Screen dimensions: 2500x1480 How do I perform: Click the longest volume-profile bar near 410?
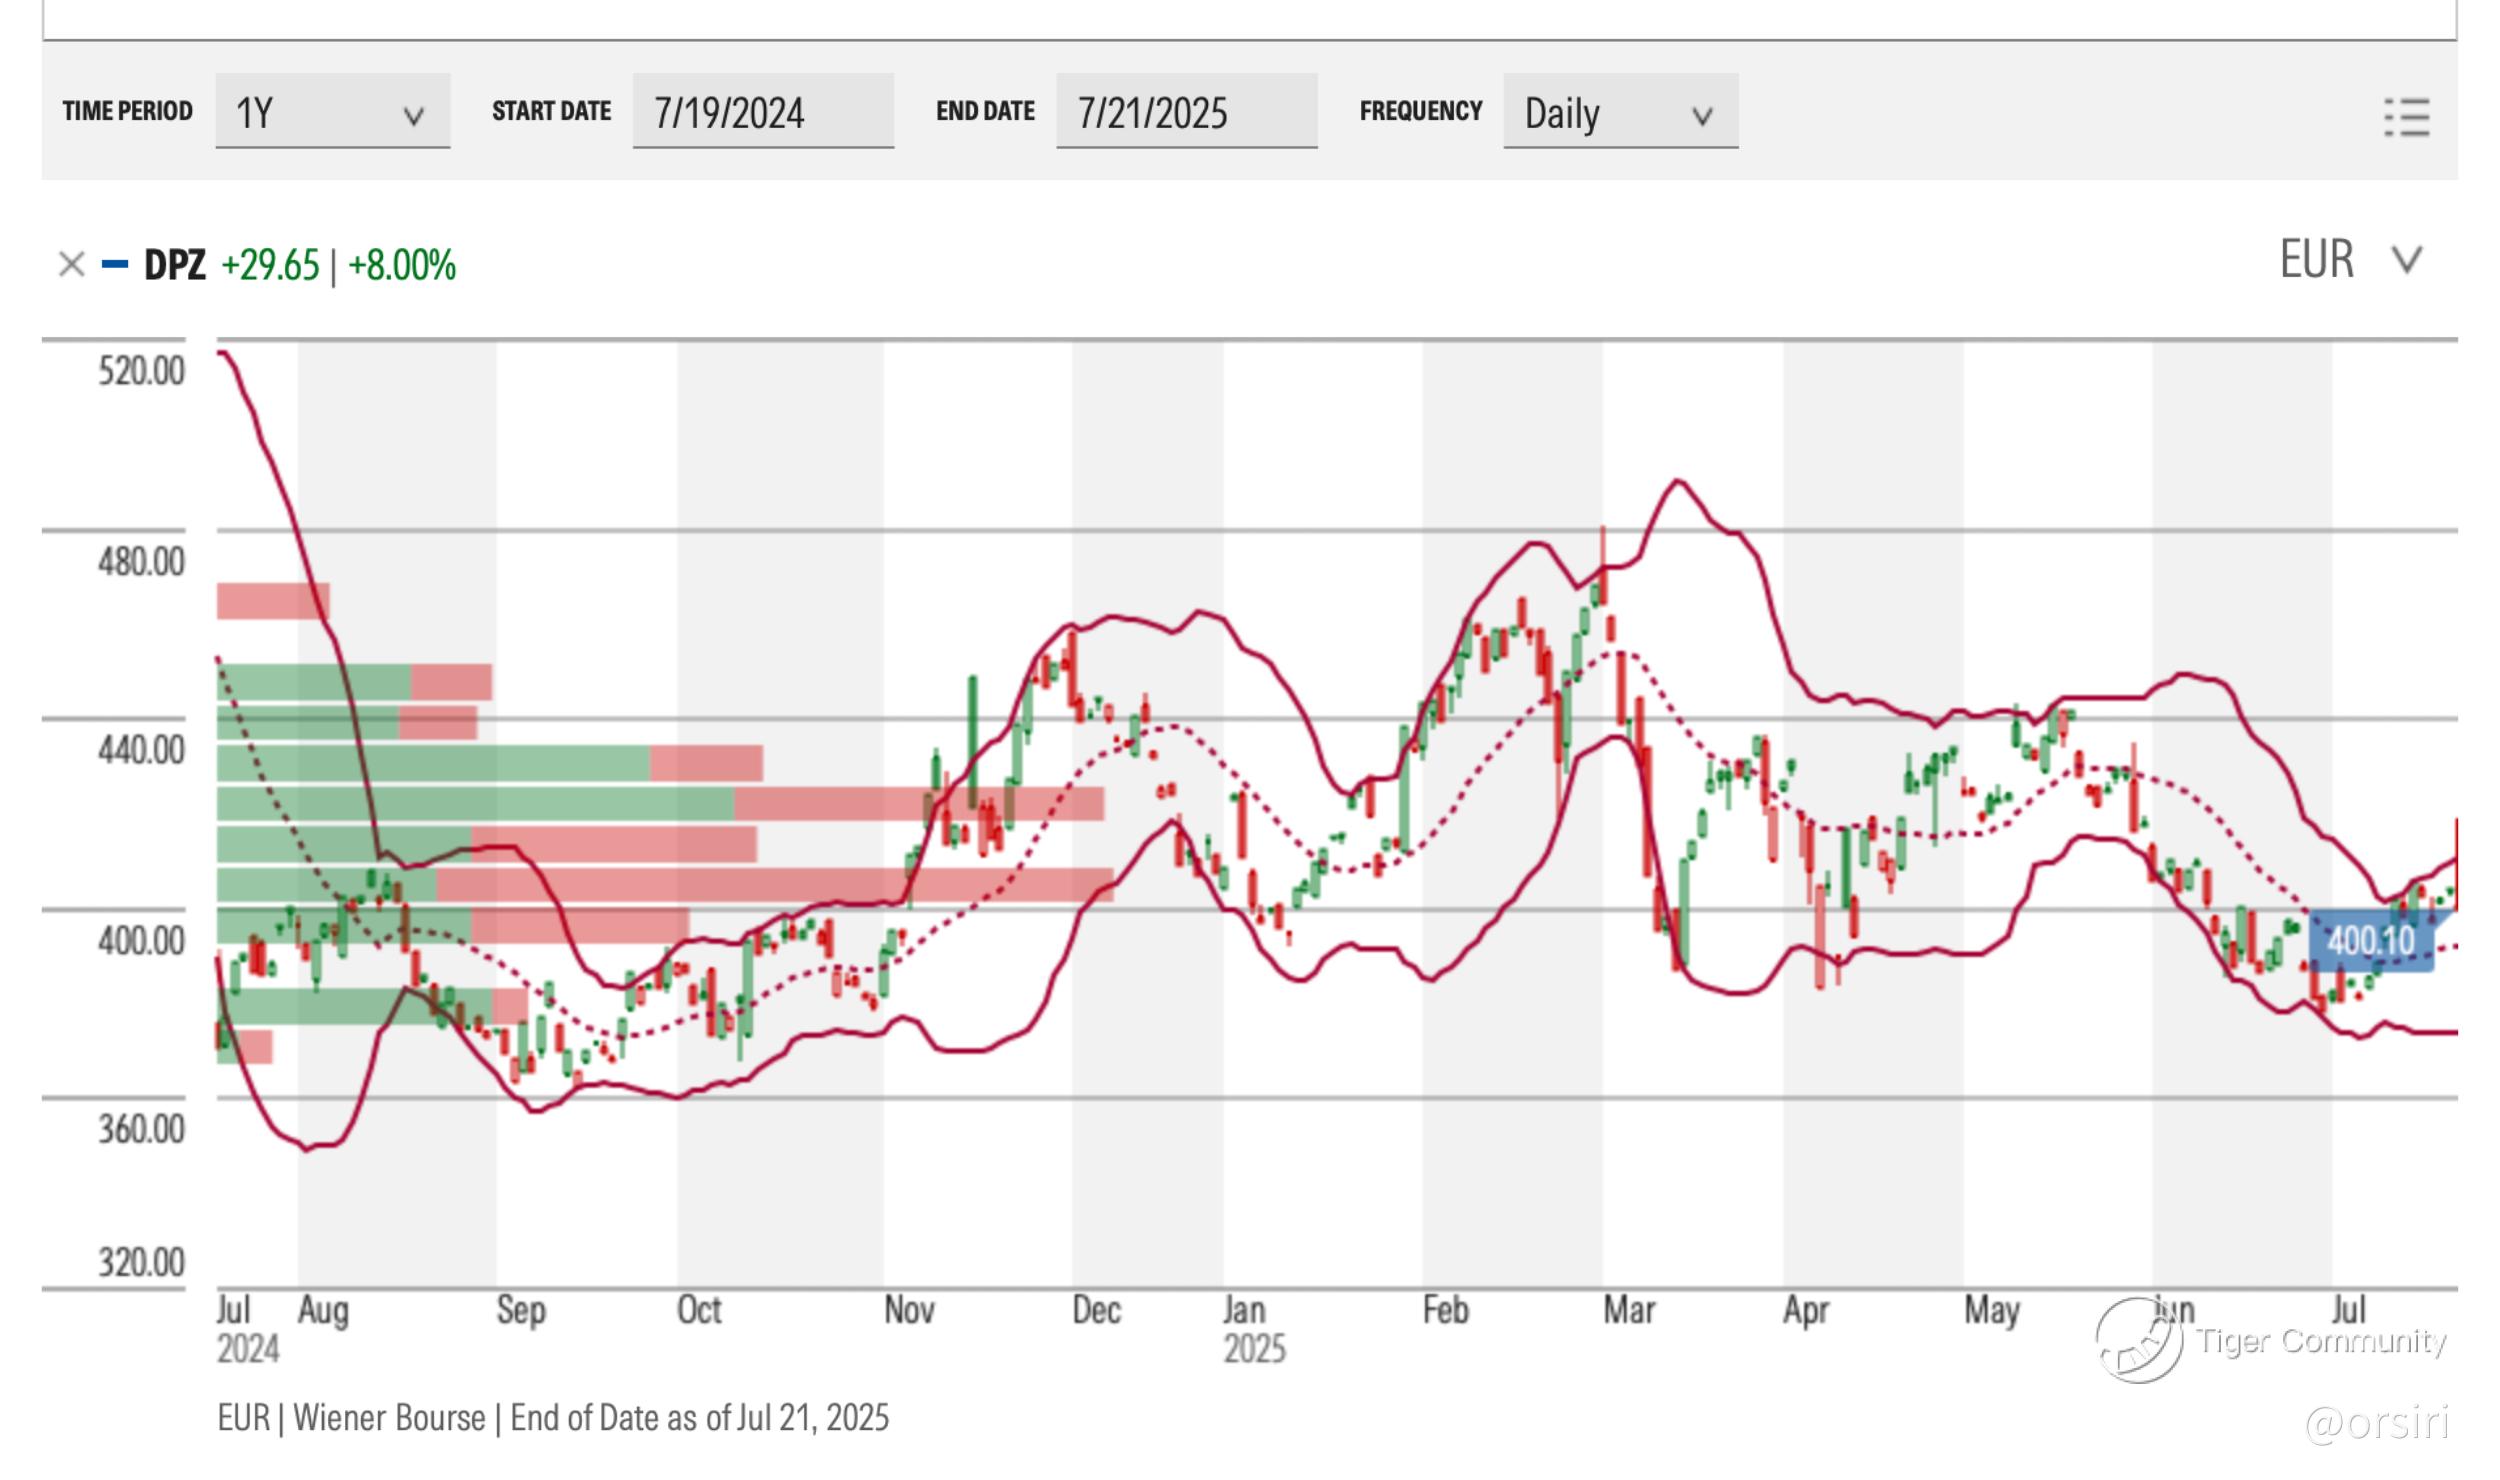click(665, 885)
